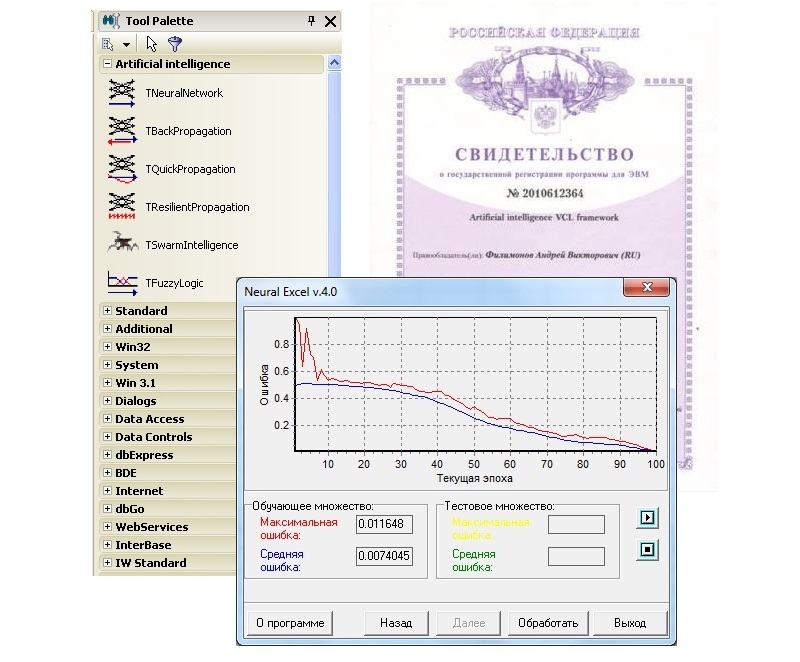This screenshot has height=662, width=800.
Task: Click the 'Далее' button
Action: coord(468,623)
